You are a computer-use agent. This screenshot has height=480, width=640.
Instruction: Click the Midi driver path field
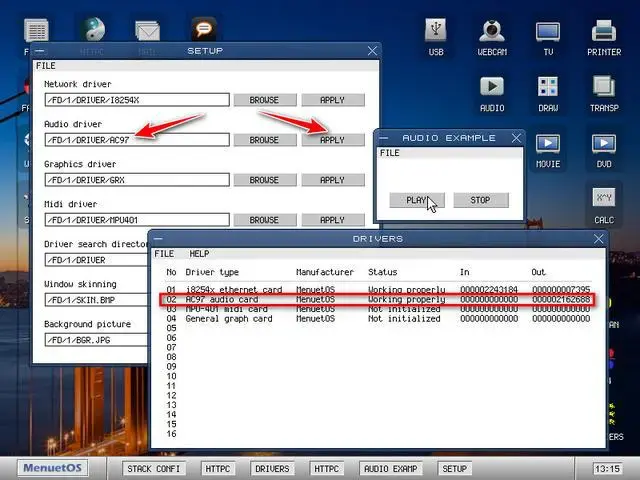[x=136, y=220]
